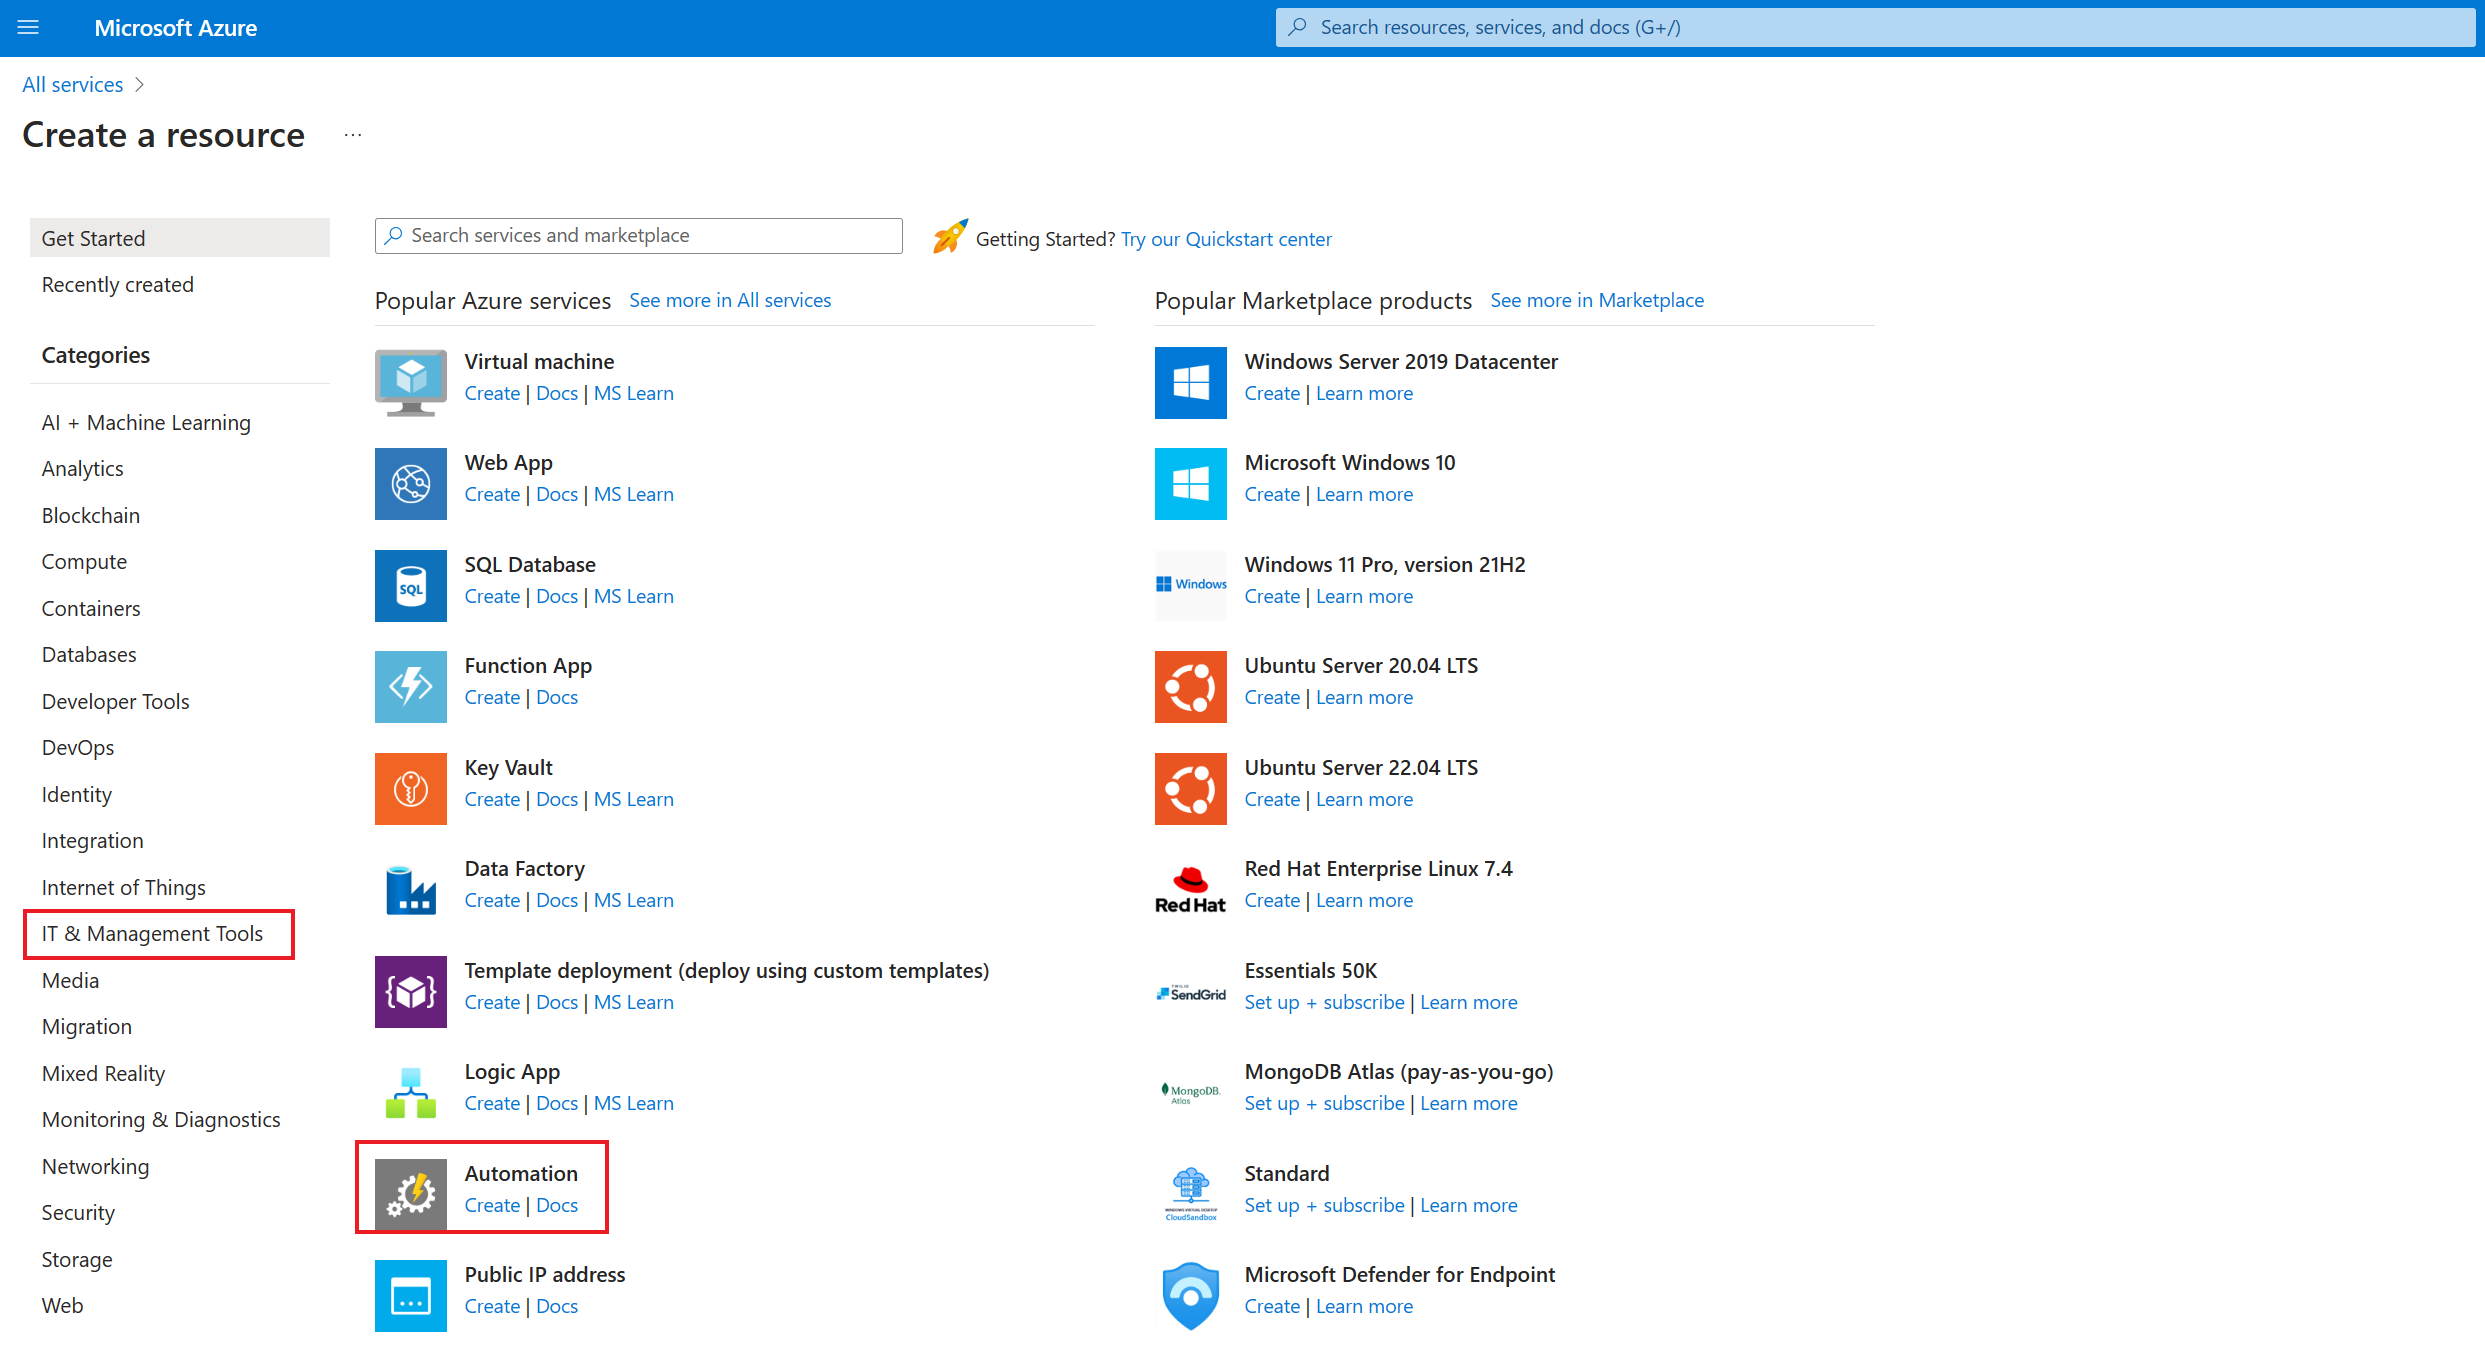Click the Red Hat Enterprise Linux logo
This screenshot has height=1366, width=2485.
click(1190, 889)
